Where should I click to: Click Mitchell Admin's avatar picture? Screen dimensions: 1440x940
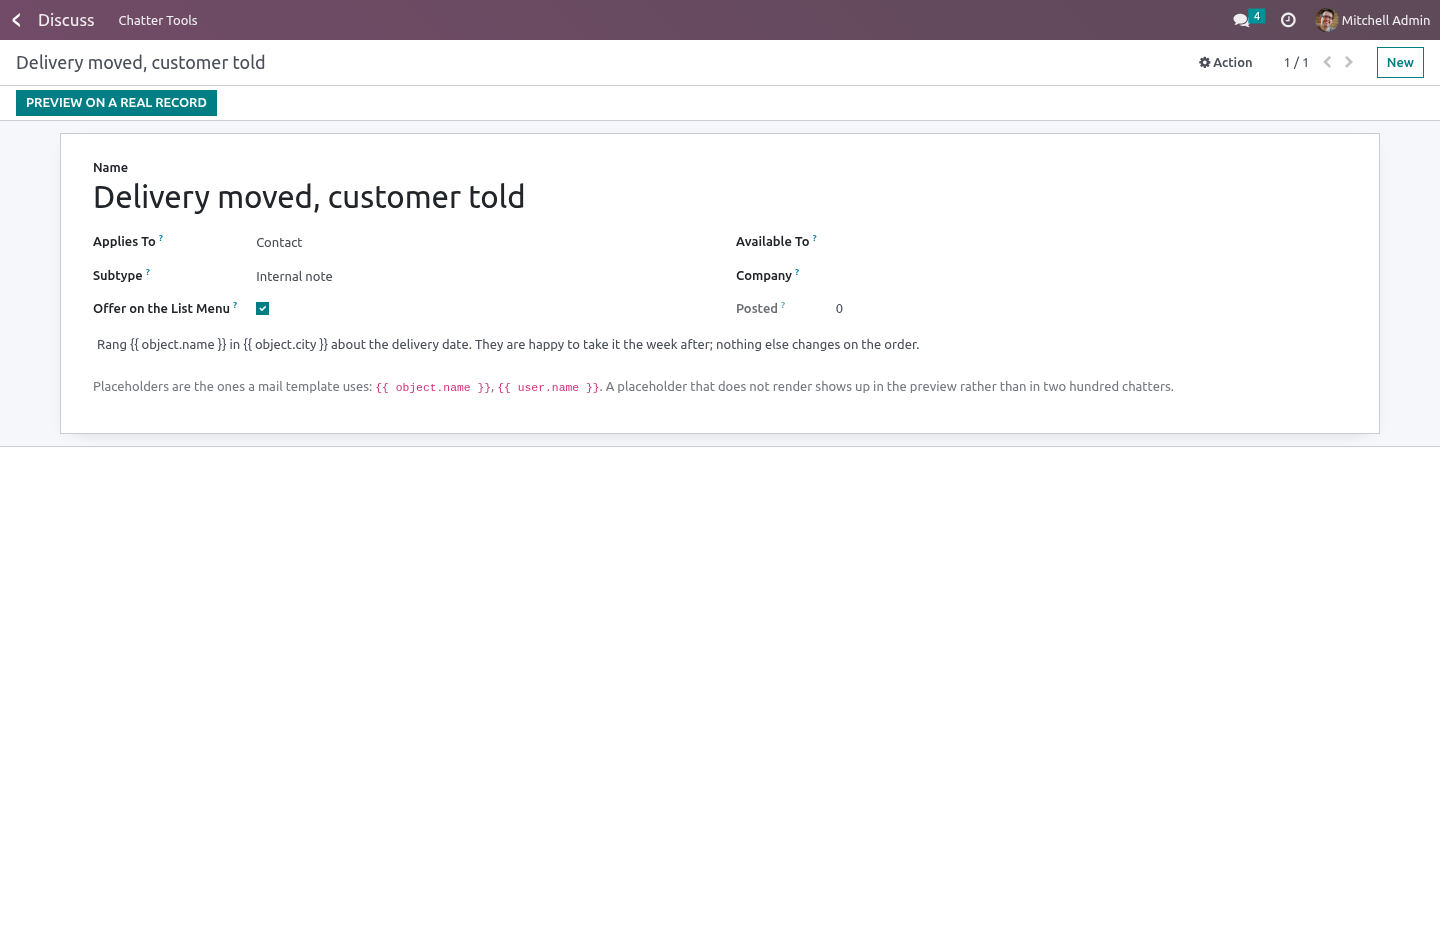pyautogui.click(x=1327, y=20)
